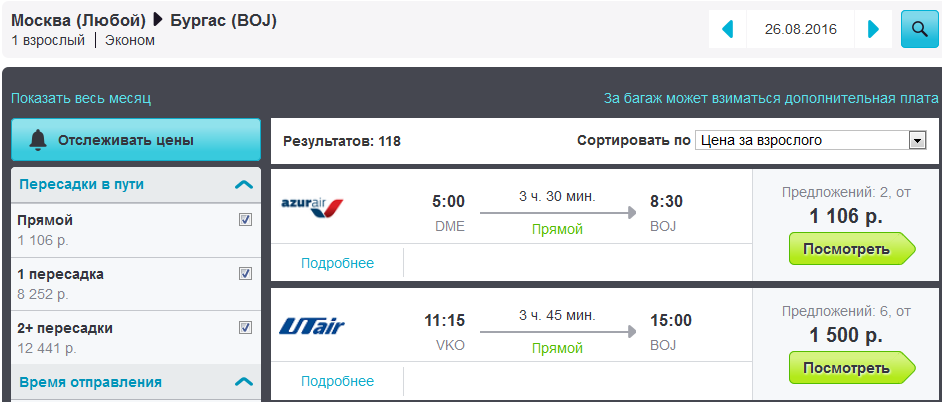Uncheck the Прямой direct flights checkbox
Viewport: 942px width, 402px height.
tap(245, 220)
